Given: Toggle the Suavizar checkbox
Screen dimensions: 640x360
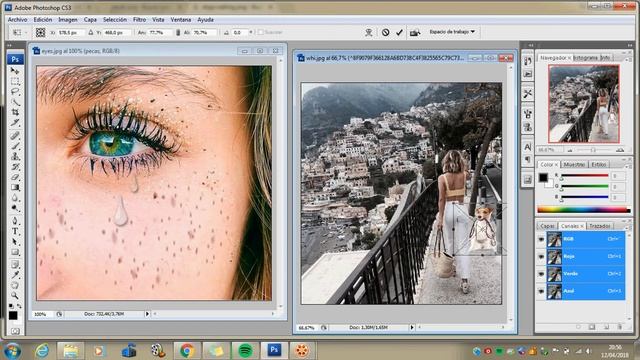Looking at the screenshot, I should point(261,32).
